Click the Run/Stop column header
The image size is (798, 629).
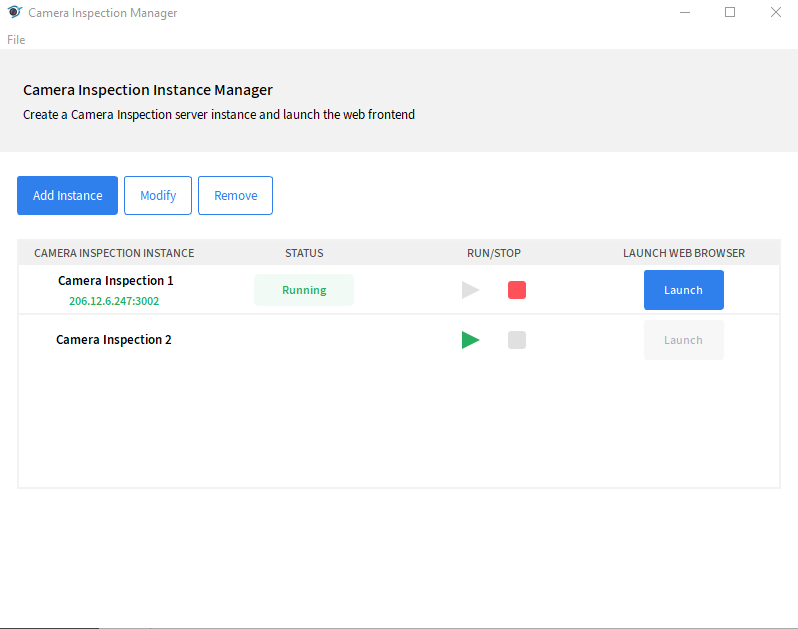coord(494,253)
